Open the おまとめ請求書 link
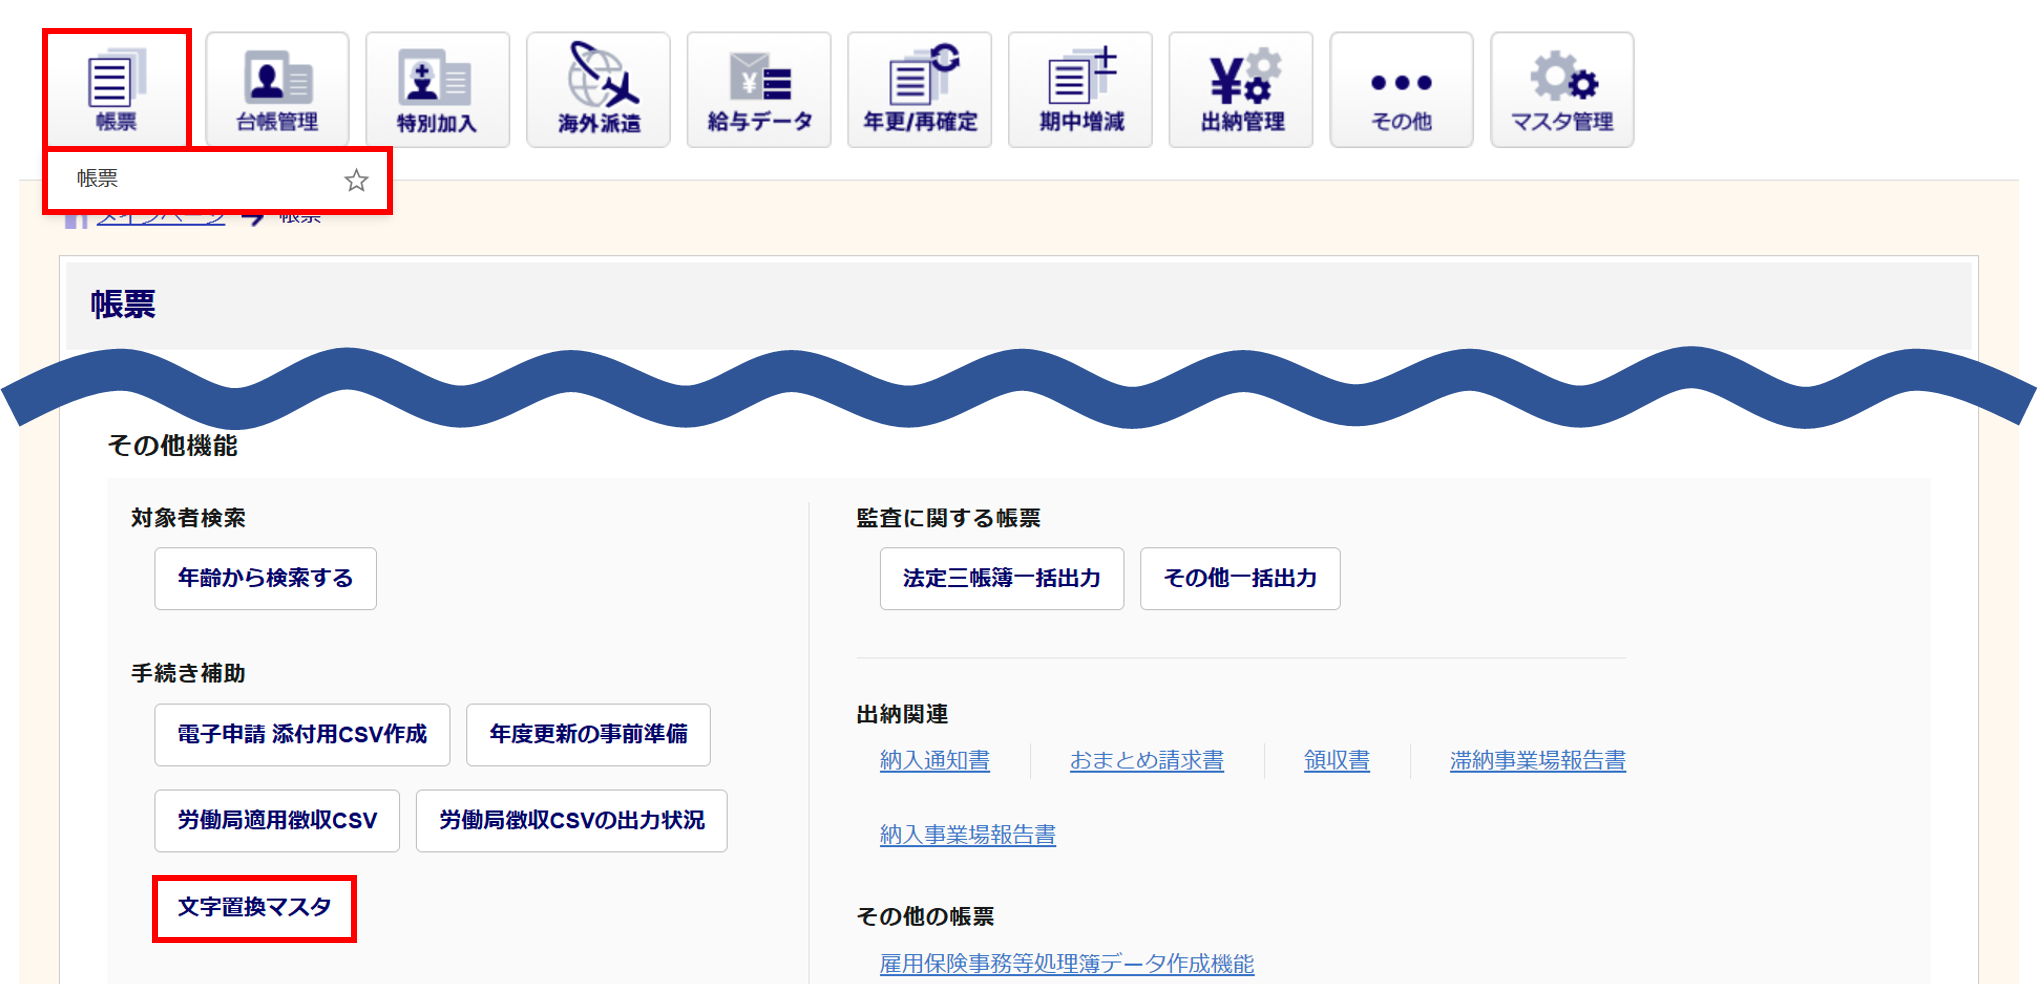 pos(1147,761)
